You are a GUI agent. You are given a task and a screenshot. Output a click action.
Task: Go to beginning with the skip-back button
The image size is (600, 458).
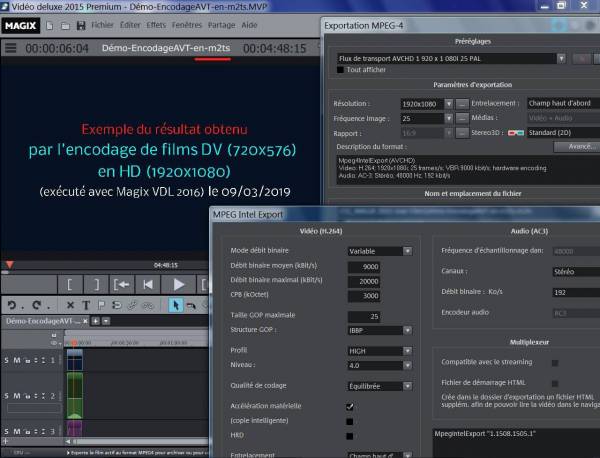coord(148,284)
